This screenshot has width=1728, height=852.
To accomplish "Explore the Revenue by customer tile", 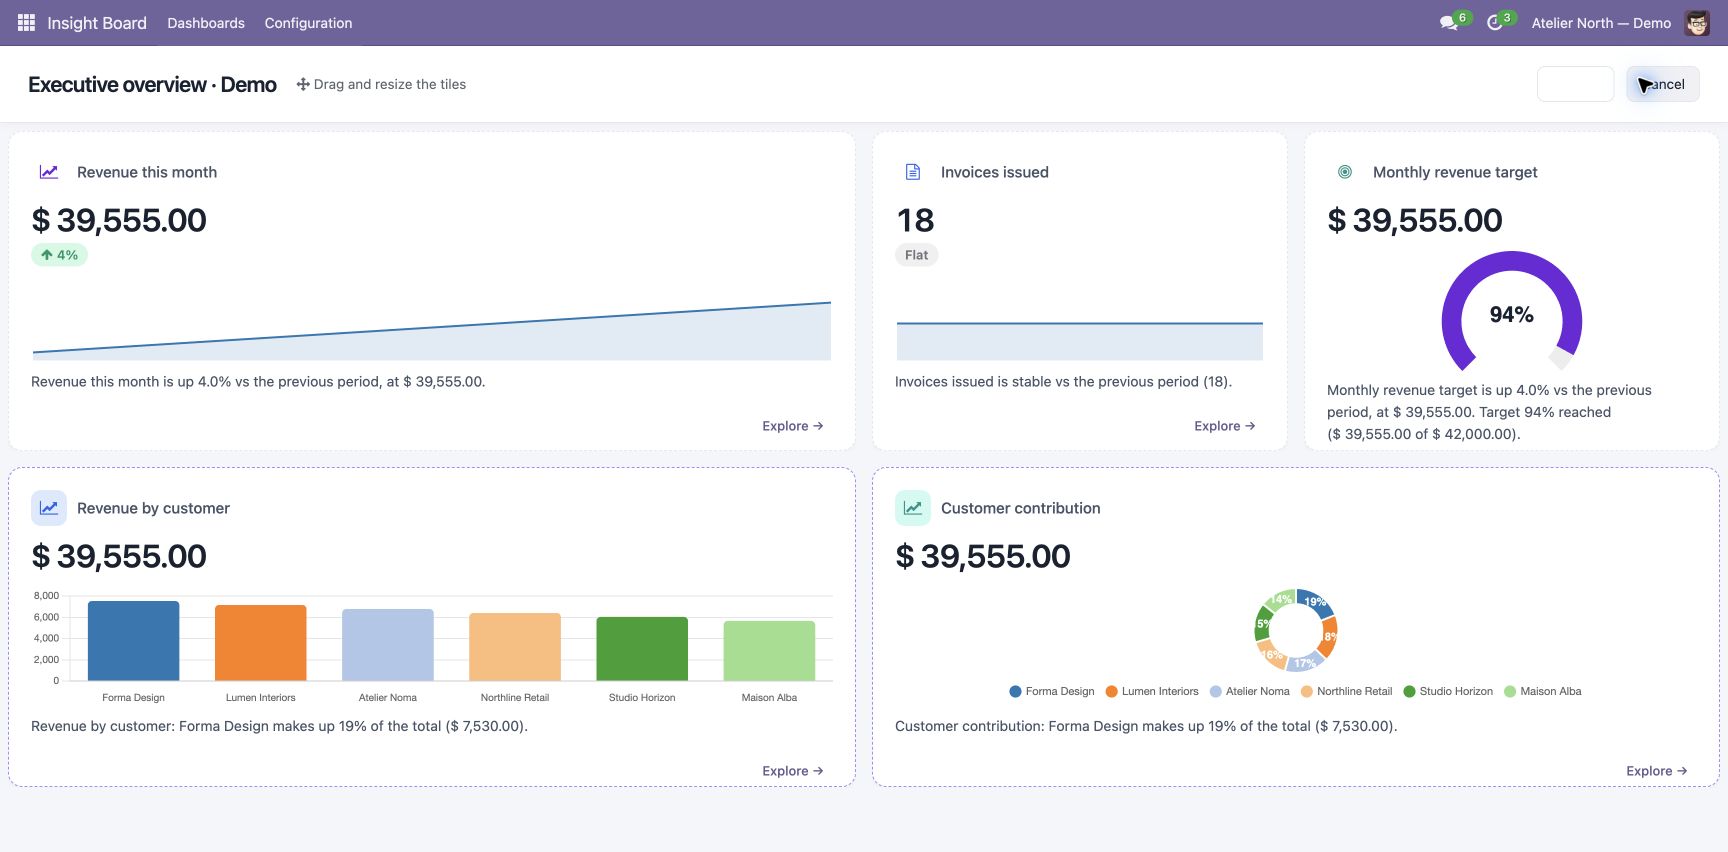I will 793,771.
